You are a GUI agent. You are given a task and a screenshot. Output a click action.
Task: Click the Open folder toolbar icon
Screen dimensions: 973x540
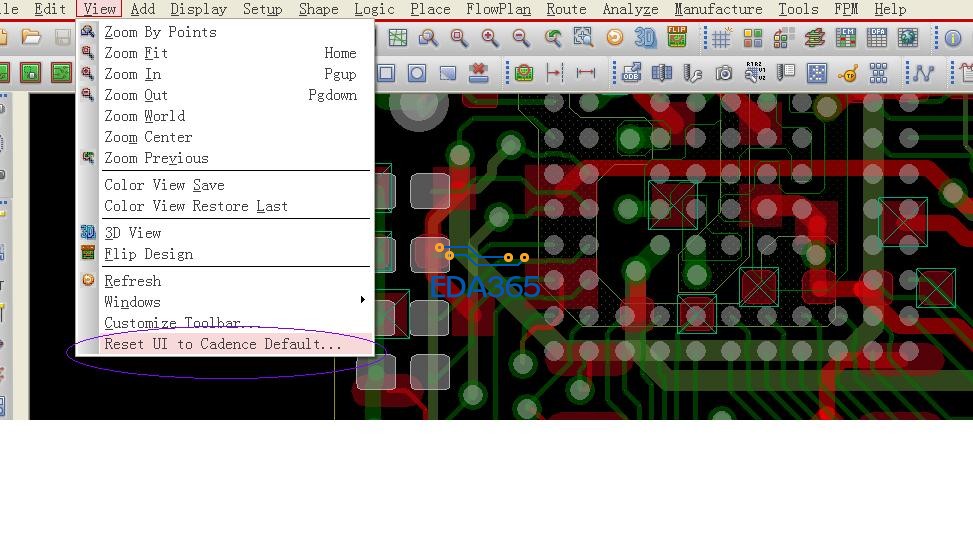(30, 37)
